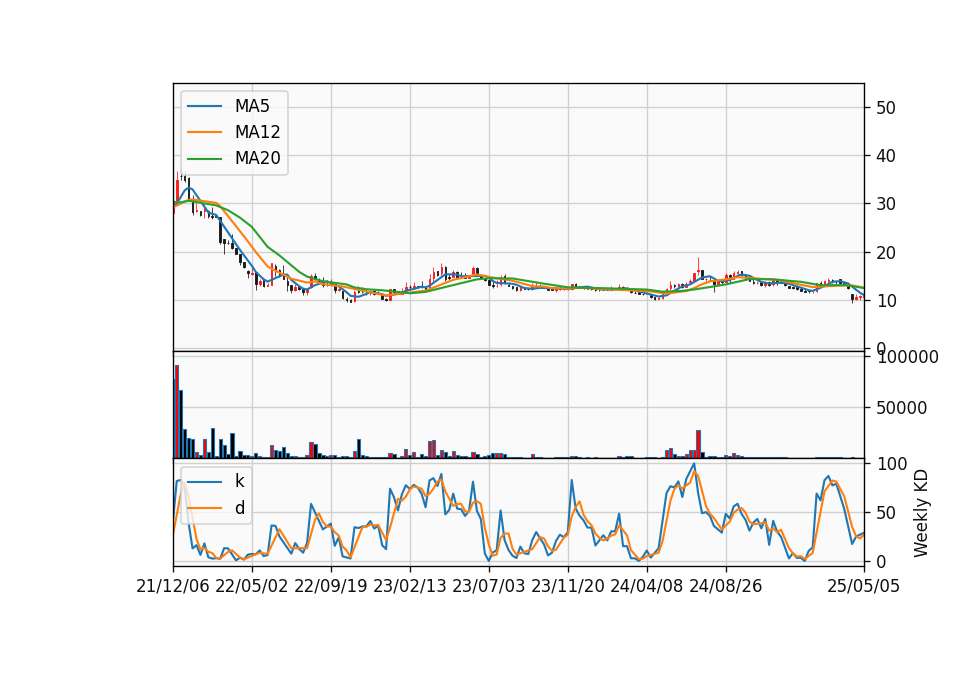
Task: Click the Weekly KD axis title
Action: [x=920, y=514]
